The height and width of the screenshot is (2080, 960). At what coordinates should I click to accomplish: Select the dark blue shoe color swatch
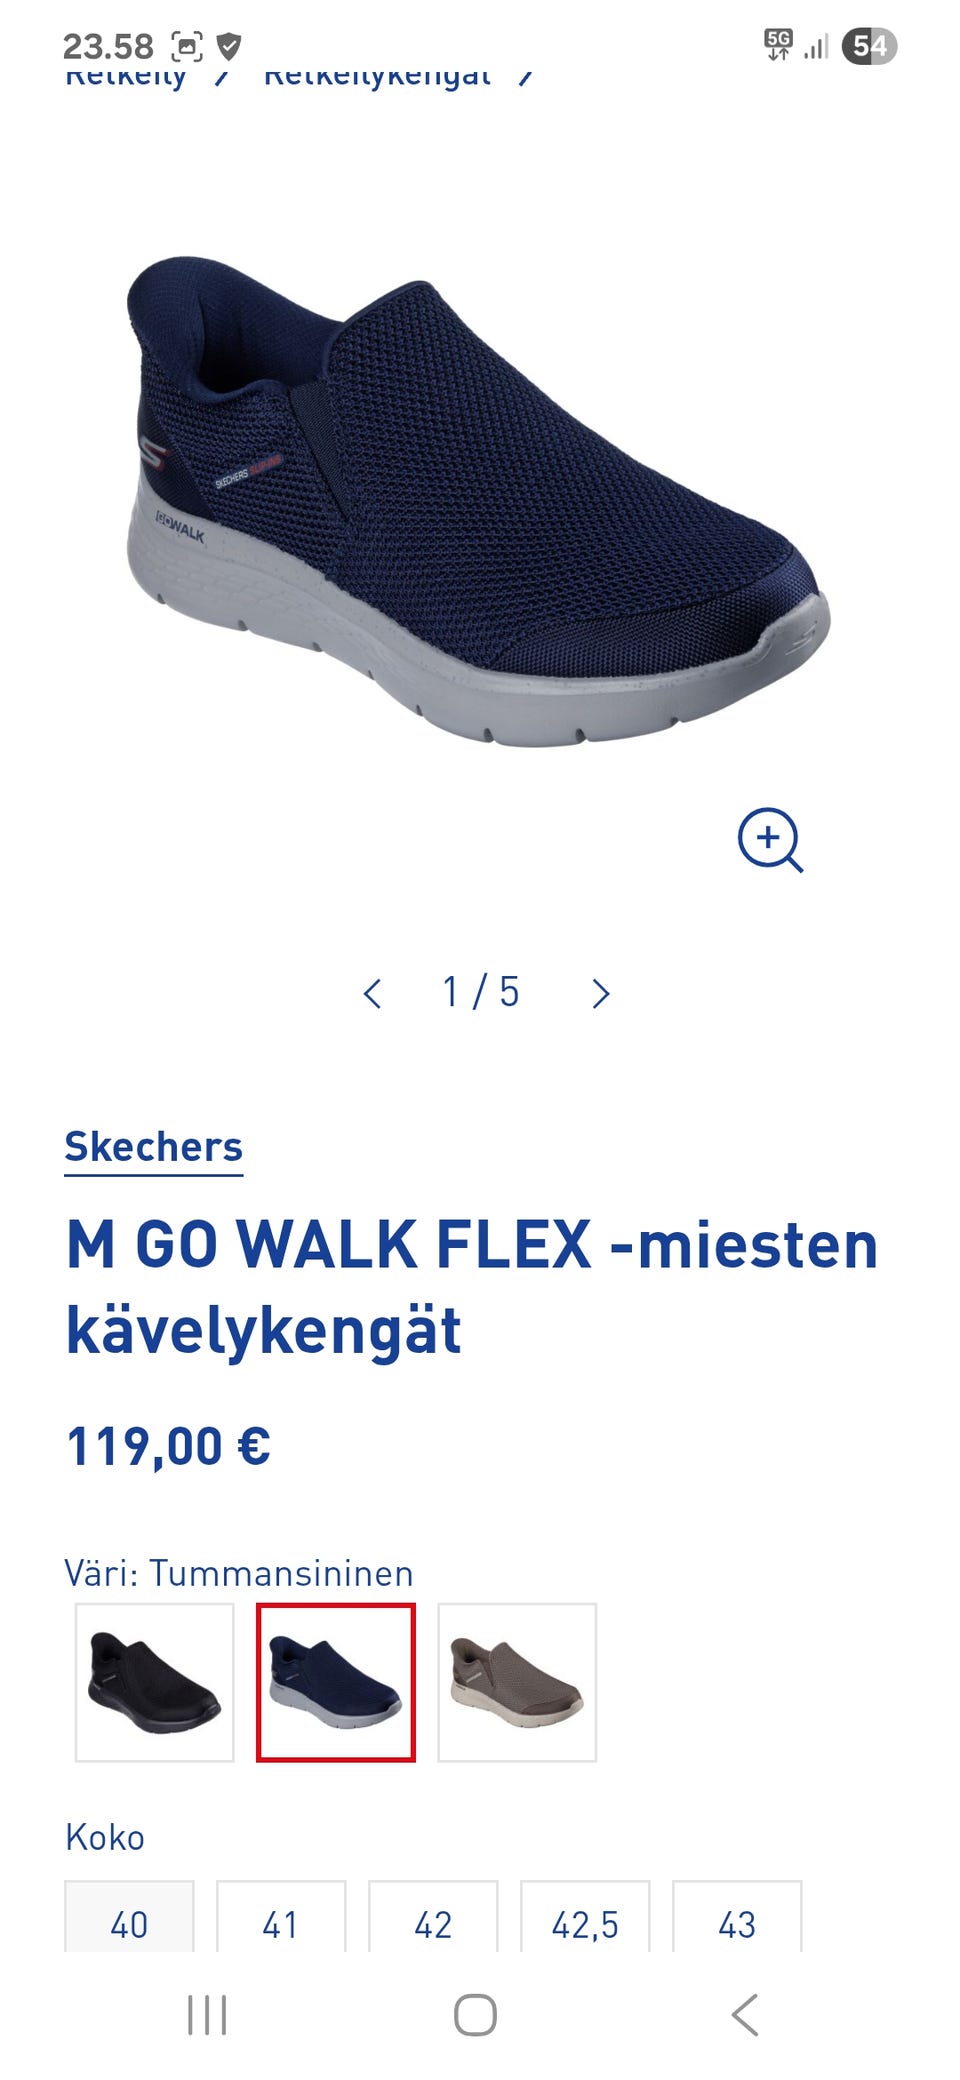(x=336, y=1682)
